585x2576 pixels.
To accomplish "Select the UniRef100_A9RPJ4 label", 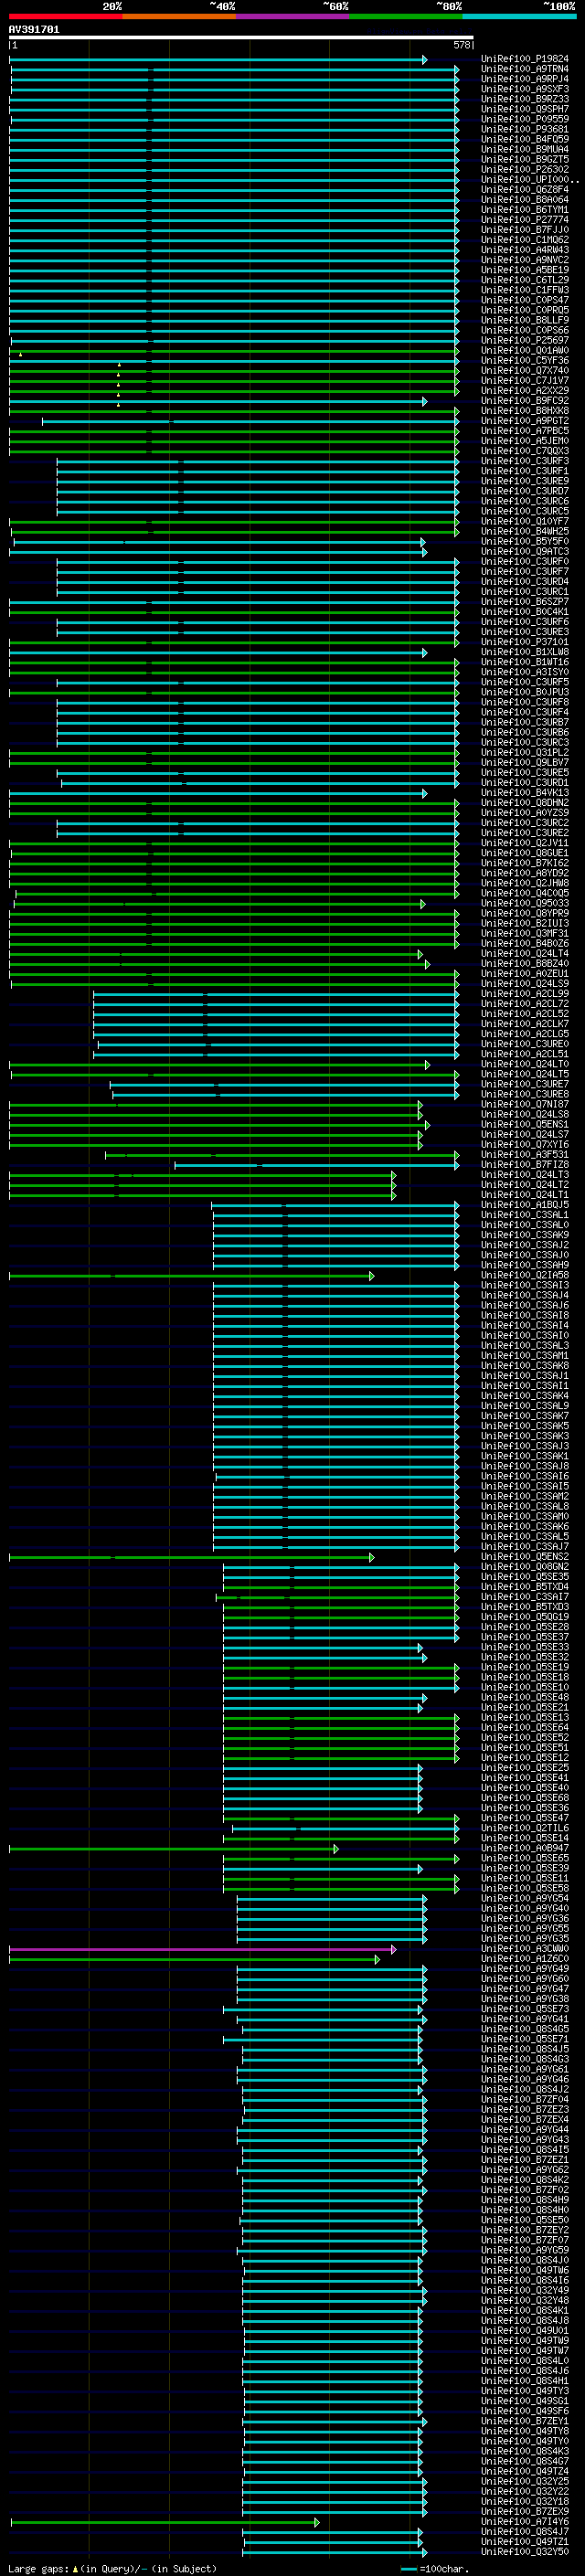I will pyautogui.click(x=525, y=80).
